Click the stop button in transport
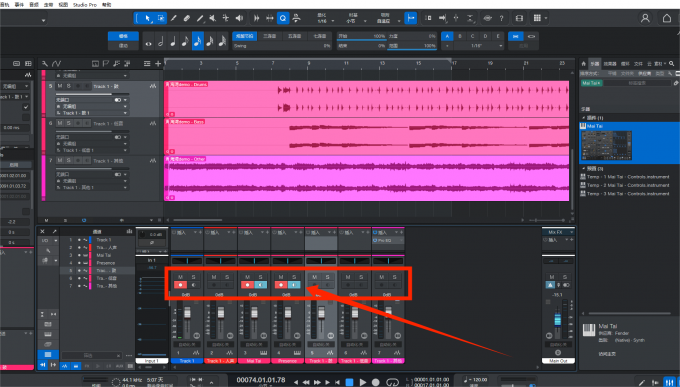 (350, 382)
